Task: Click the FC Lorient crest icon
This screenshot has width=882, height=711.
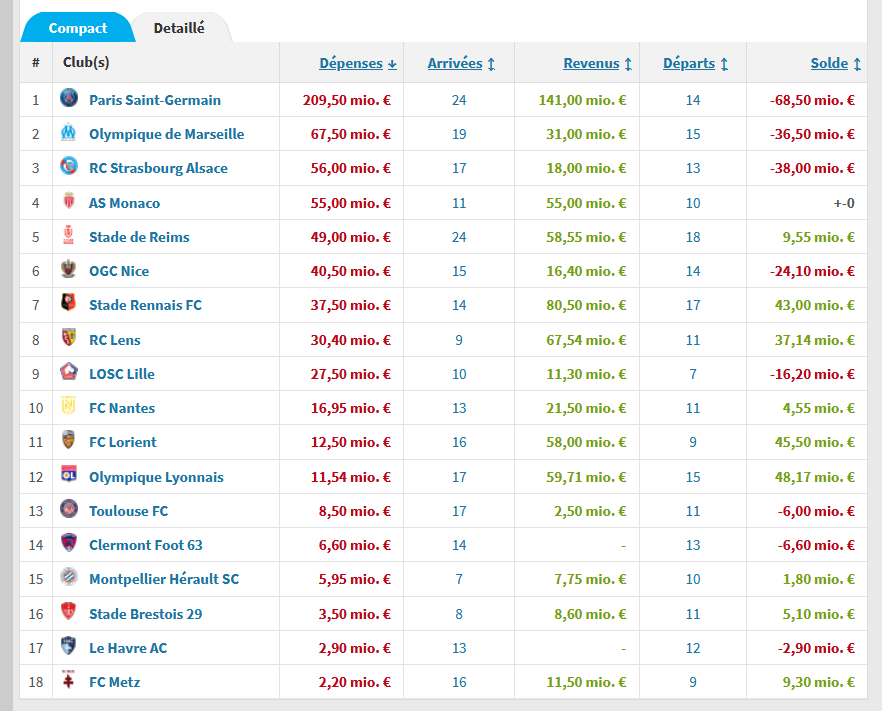Action: coord(69,440)
